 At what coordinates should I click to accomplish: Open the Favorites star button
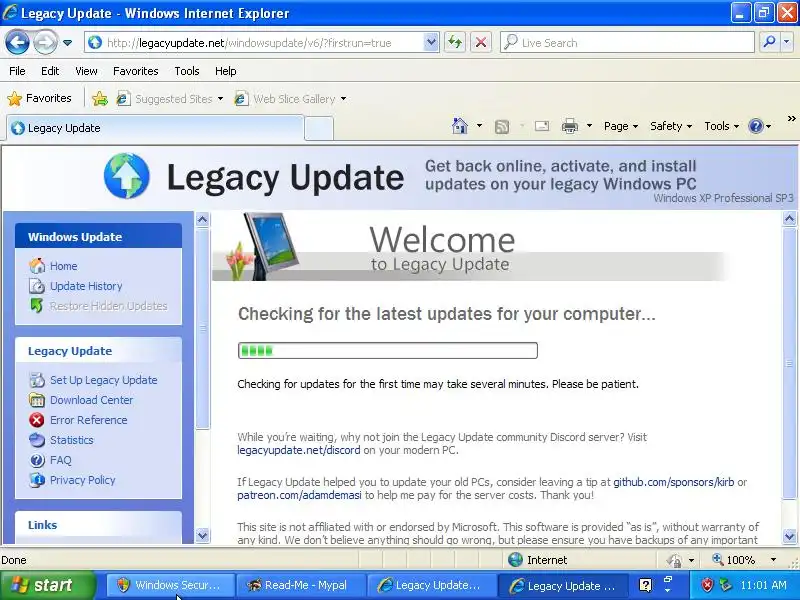(x=39, y=98)
